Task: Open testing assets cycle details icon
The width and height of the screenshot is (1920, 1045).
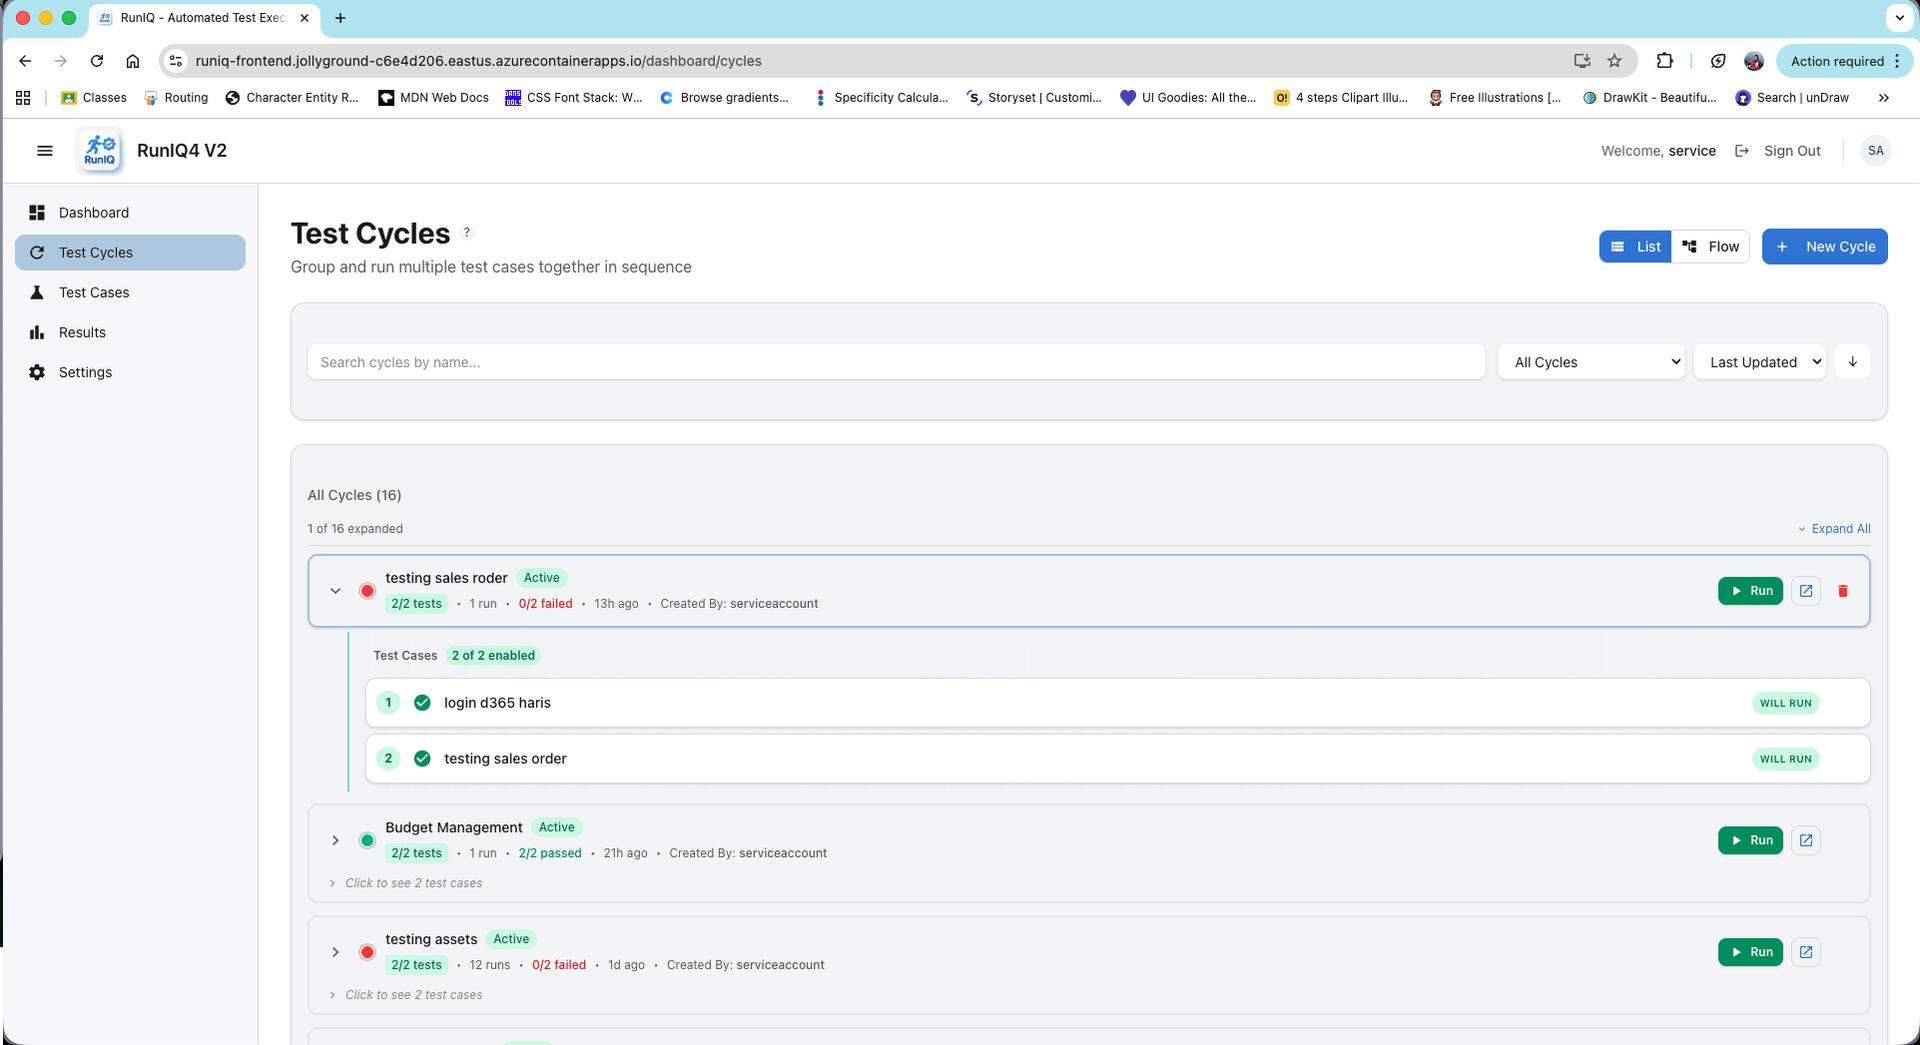Action: tap(1806, 952)
